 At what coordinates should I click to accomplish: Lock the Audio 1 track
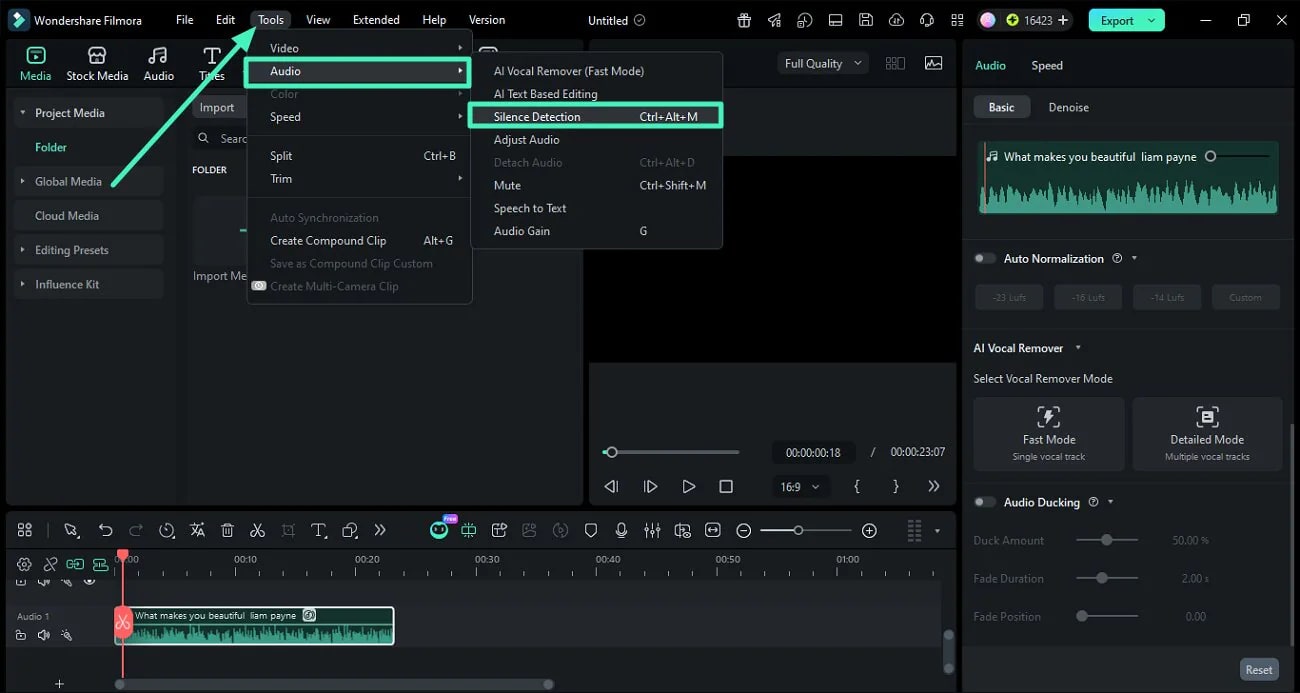(x=21, y=635)
